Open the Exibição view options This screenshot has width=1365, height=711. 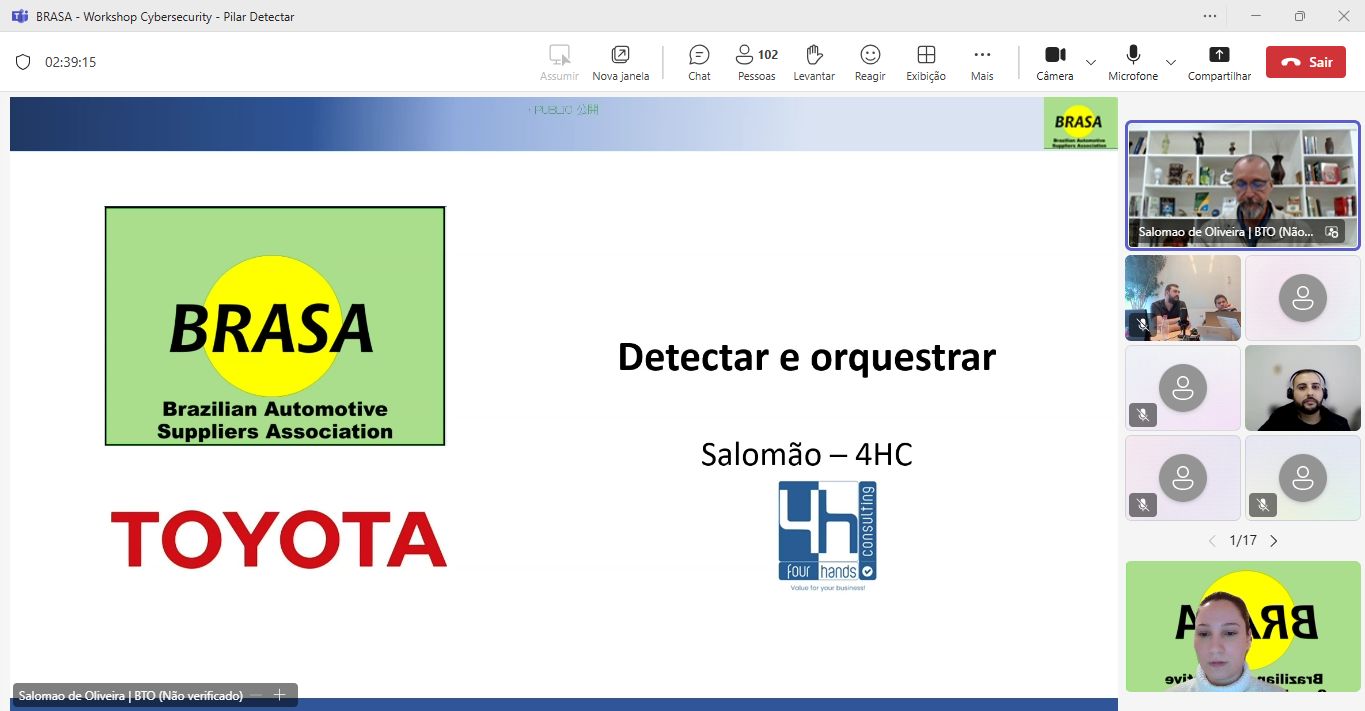(926, 62)
